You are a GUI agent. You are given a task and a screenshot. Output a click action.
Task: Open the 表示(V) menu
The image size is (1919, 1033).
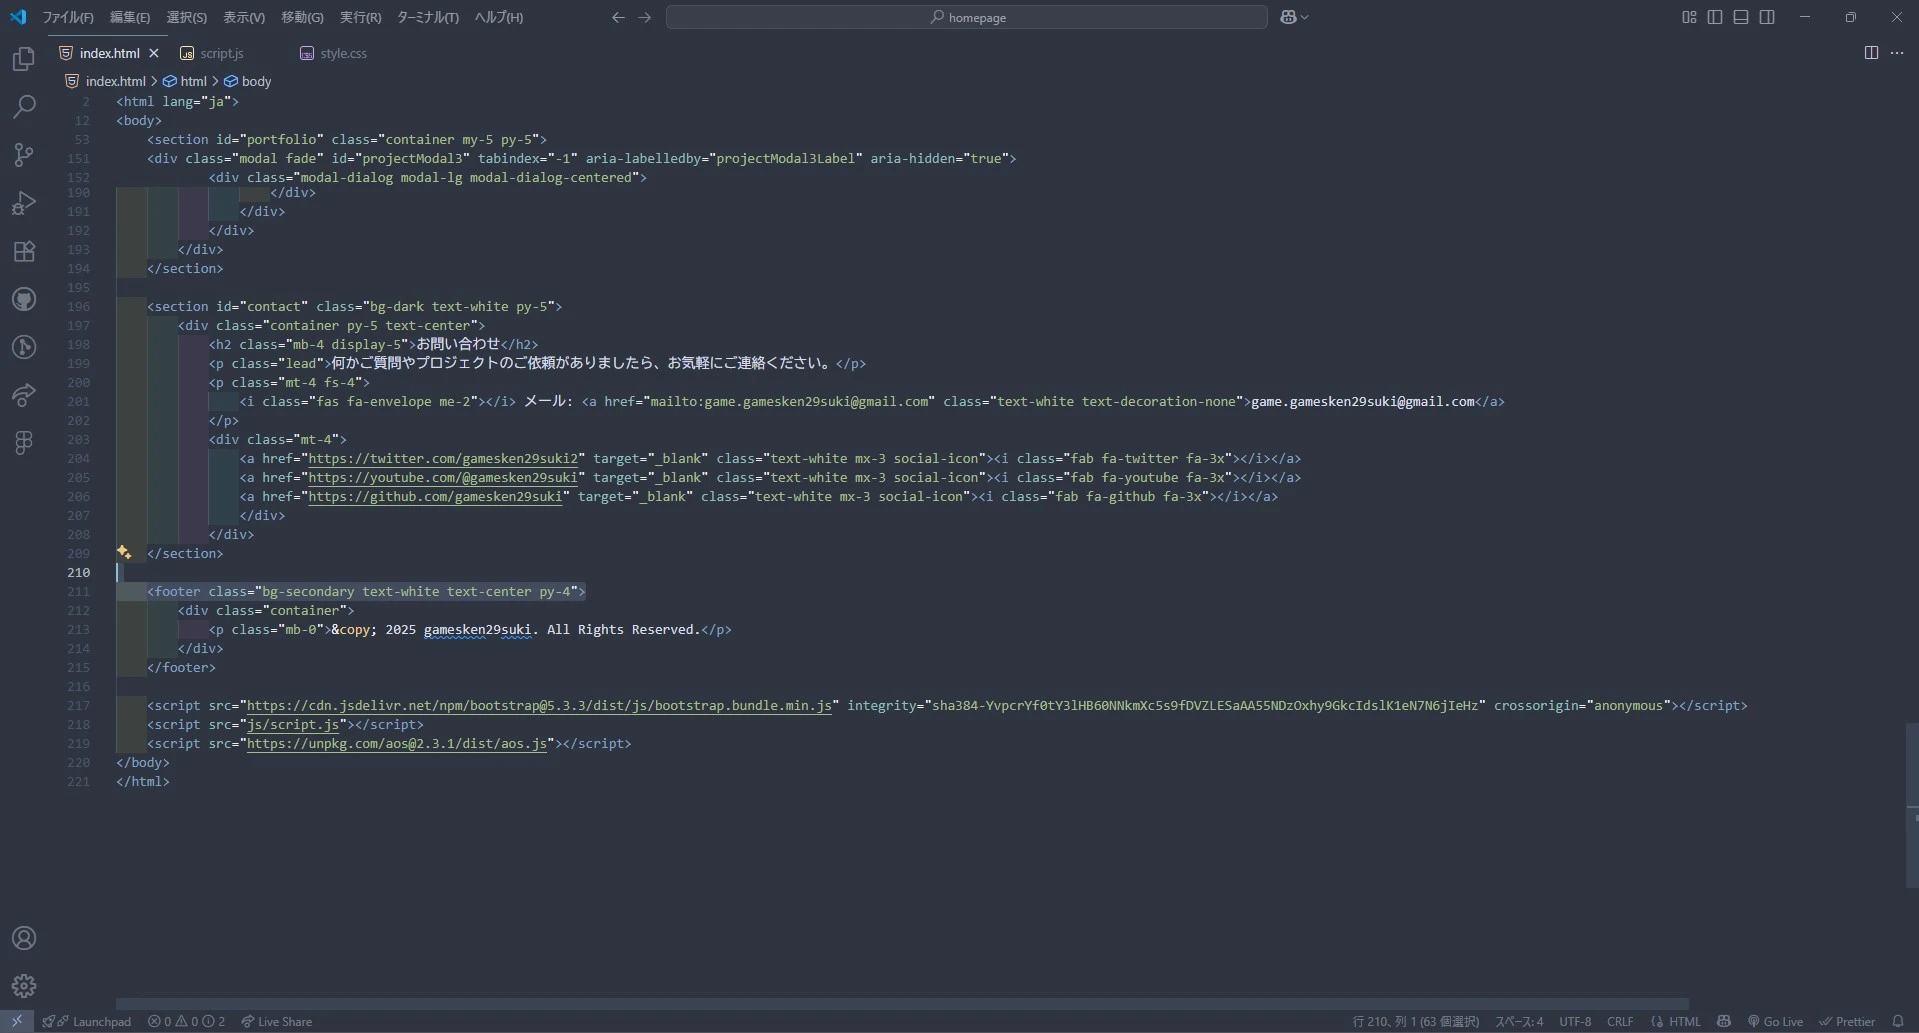[244, 17]
